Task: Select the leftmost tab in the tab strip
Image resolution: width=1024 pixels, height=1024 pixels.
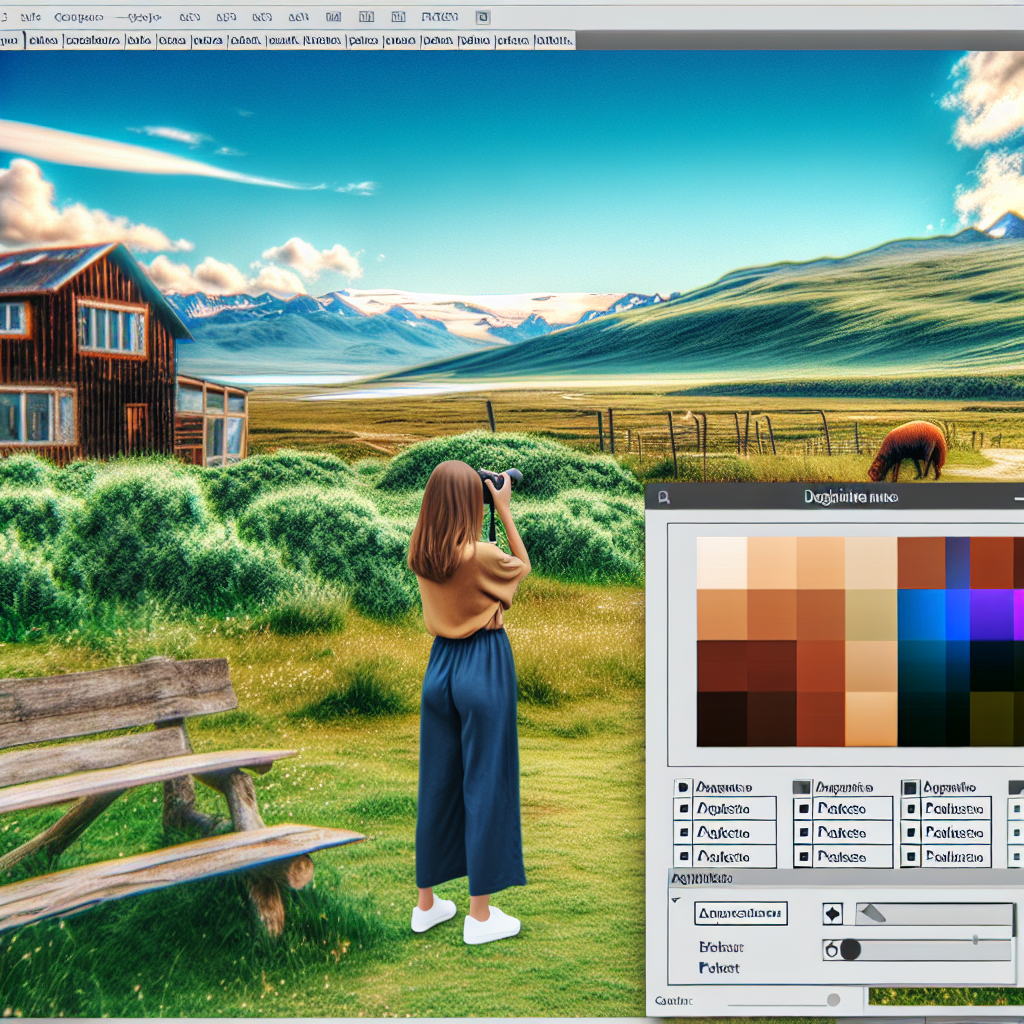Action: click(x=10, y=41)
